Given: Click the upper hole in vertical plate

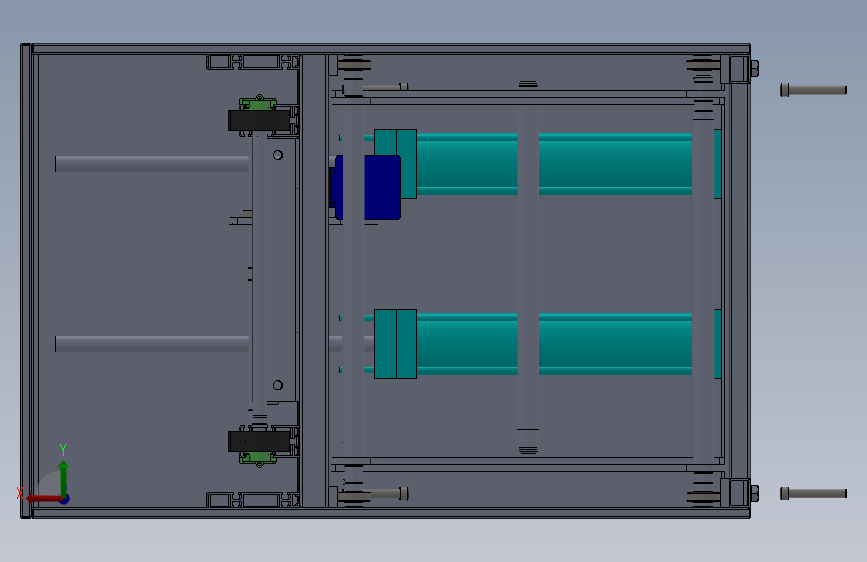Looking at the screenshot, I should (x=278, y=155).
